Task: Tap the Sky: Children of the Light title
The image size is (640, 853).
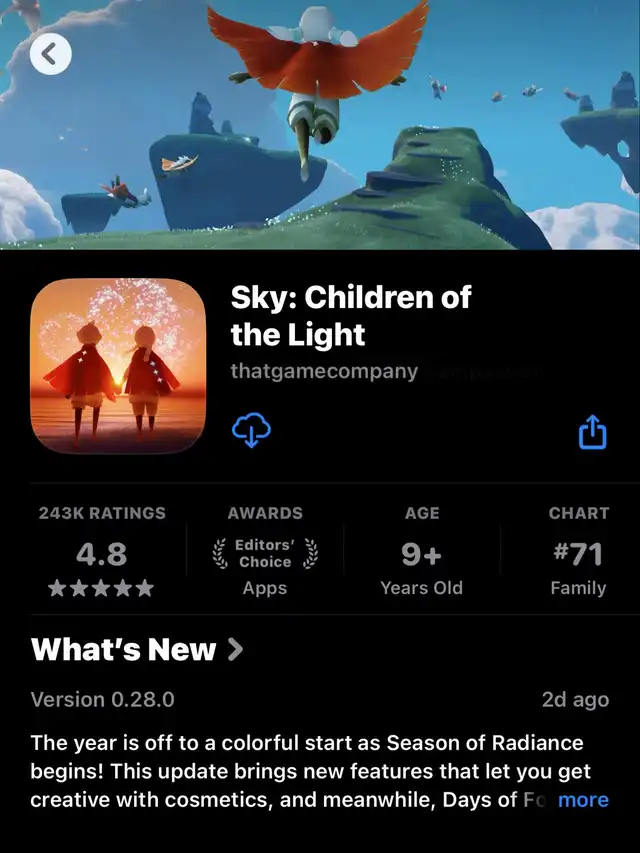Action: tap(351, 316)
